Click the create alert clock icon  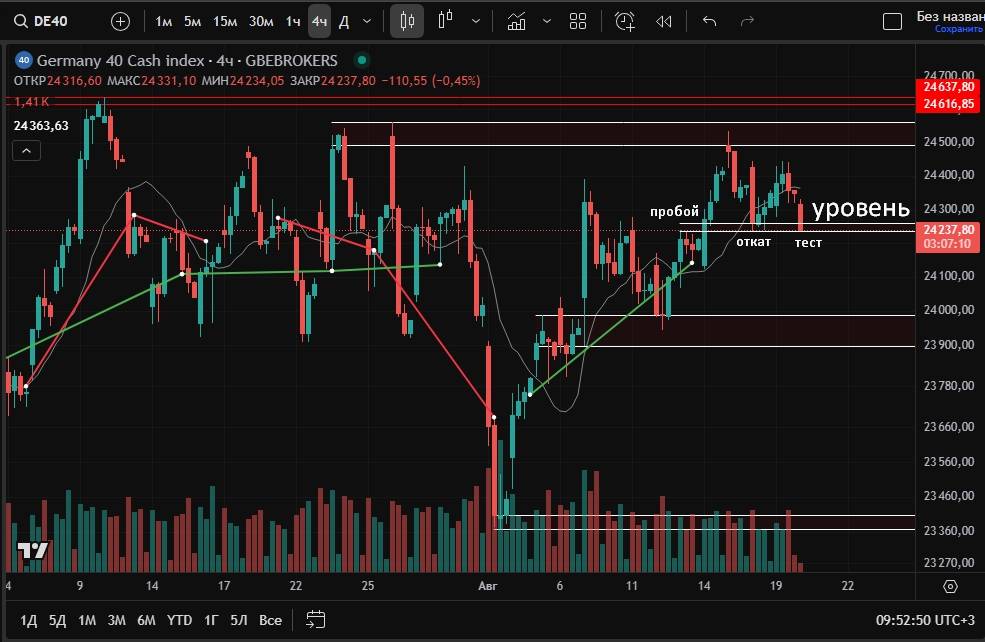(x=625, y=21)
